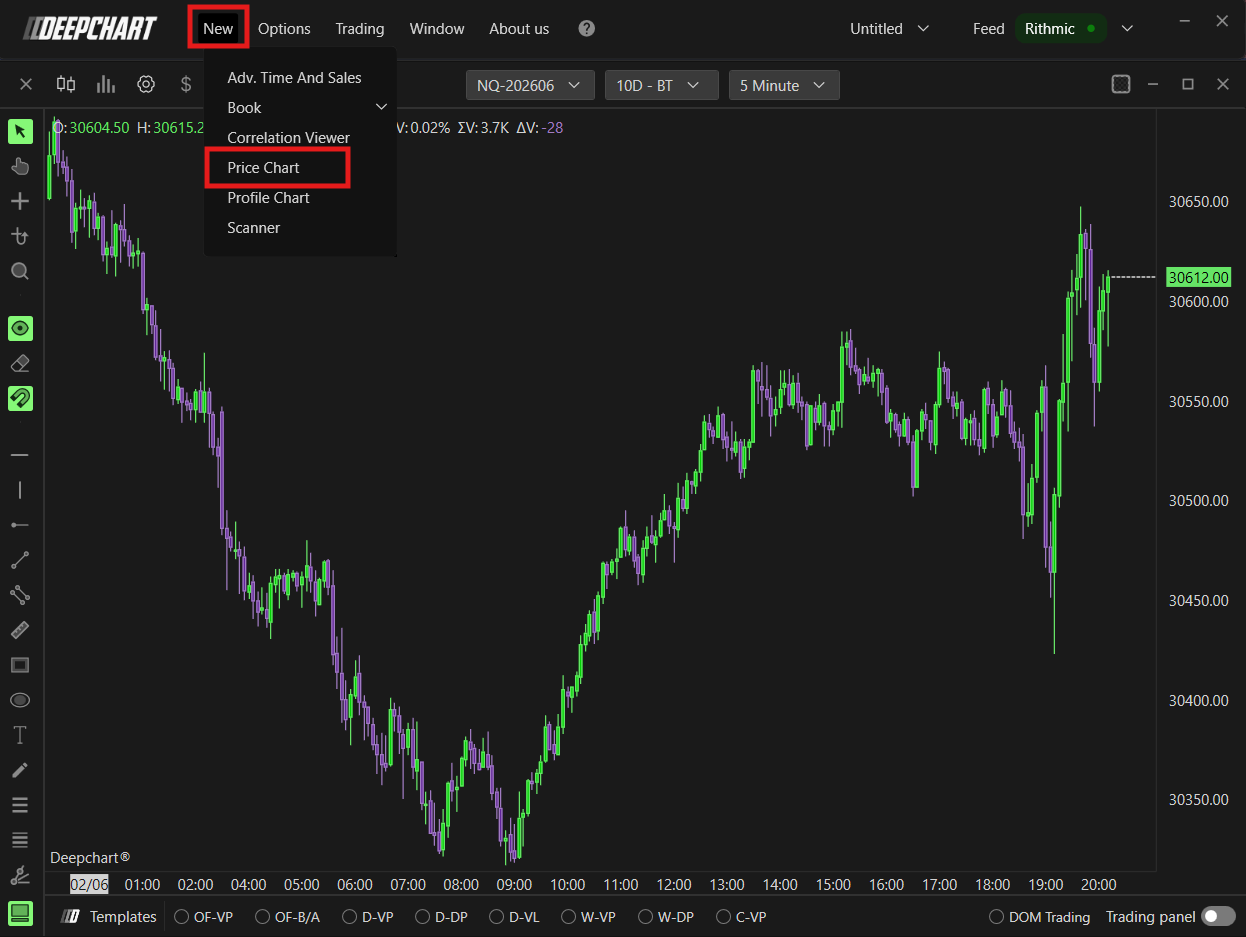The height and width of the screenshot is (937, 1246).
Task: Open the Window menu
Action: pyautogui.click(x=437, y=29)
